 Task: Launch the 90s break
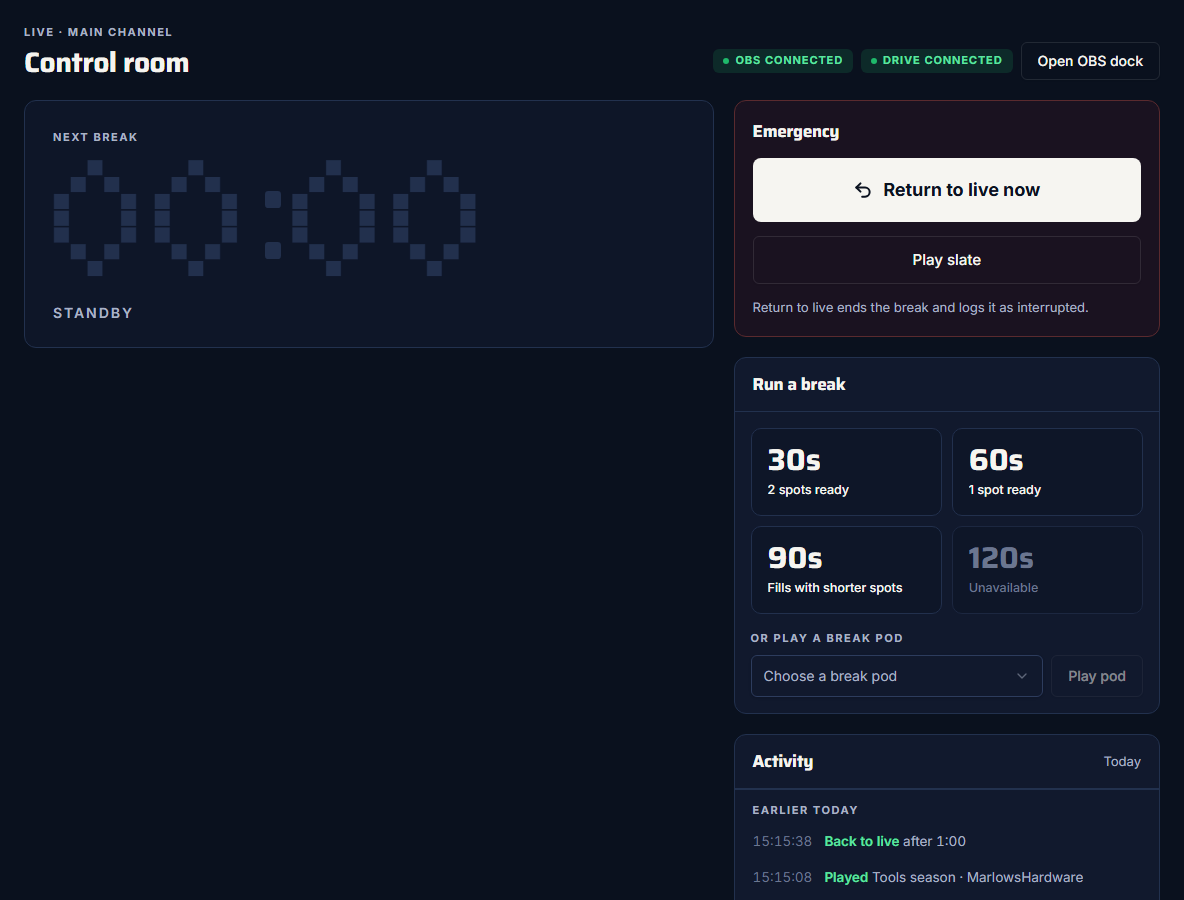point(846,570)
